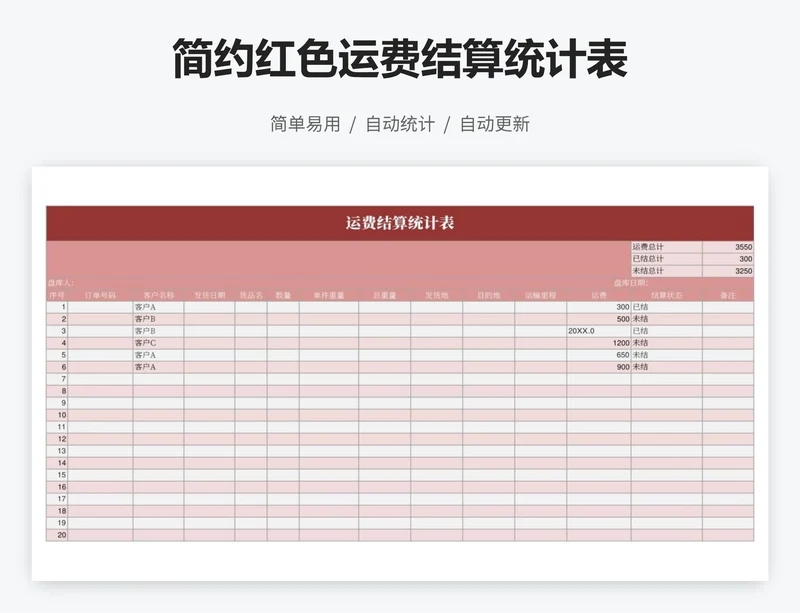The image size is (800, 613).
Task: Select the 3550 freight total value
Action: tap(728, 247)
